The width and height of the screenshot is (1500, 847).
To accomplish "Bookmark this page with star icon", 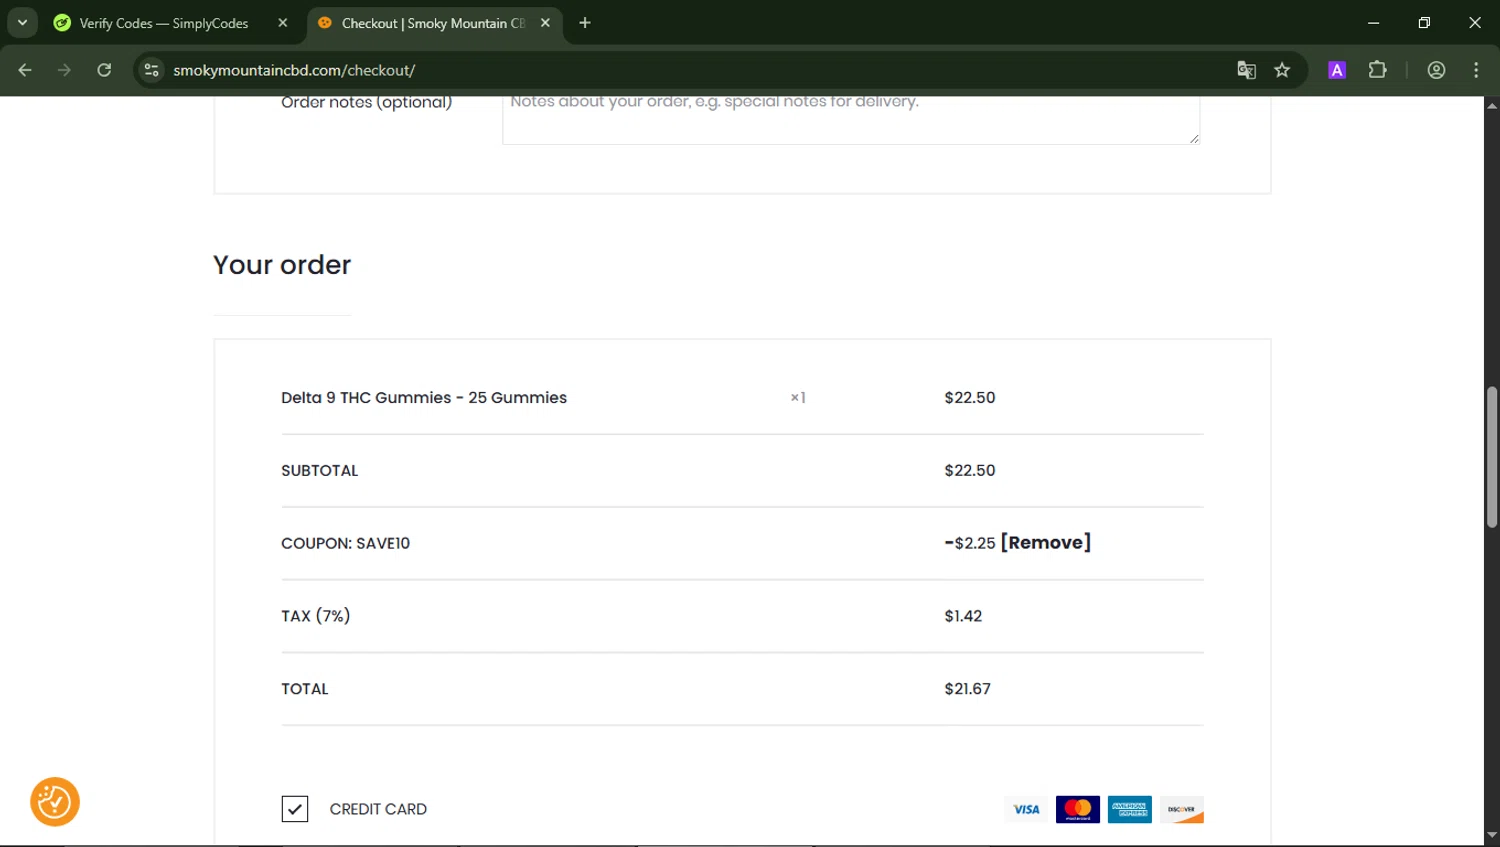I will tap(1282, 70).
